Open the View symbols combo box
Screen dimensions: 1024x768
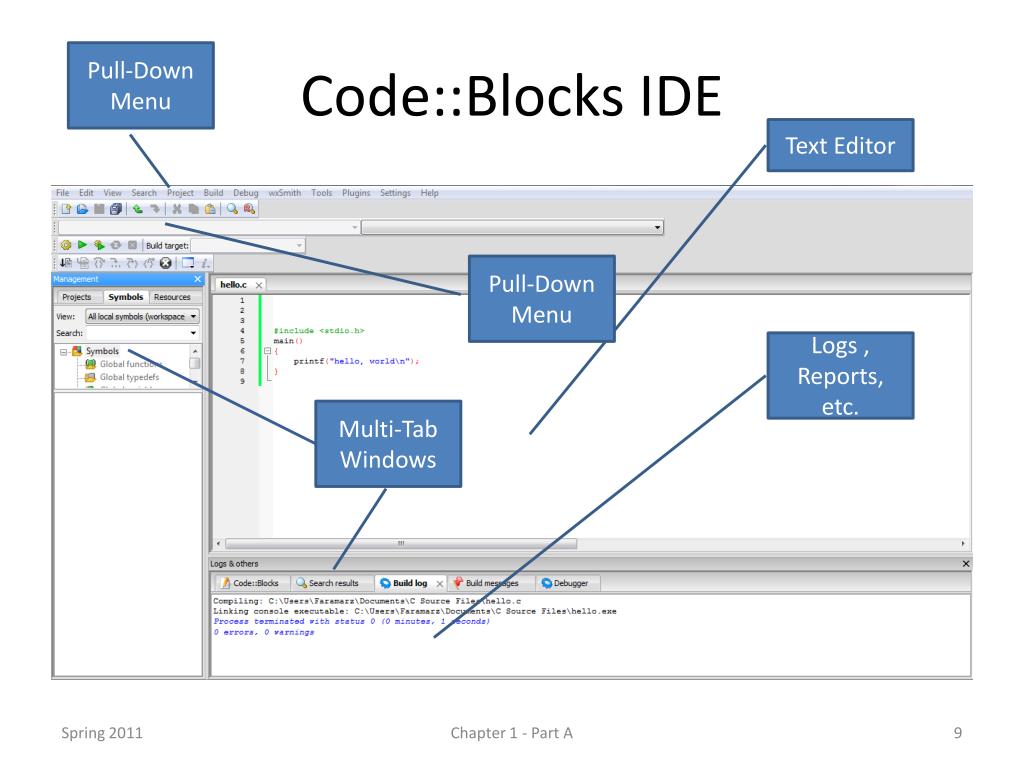[142, 316]
